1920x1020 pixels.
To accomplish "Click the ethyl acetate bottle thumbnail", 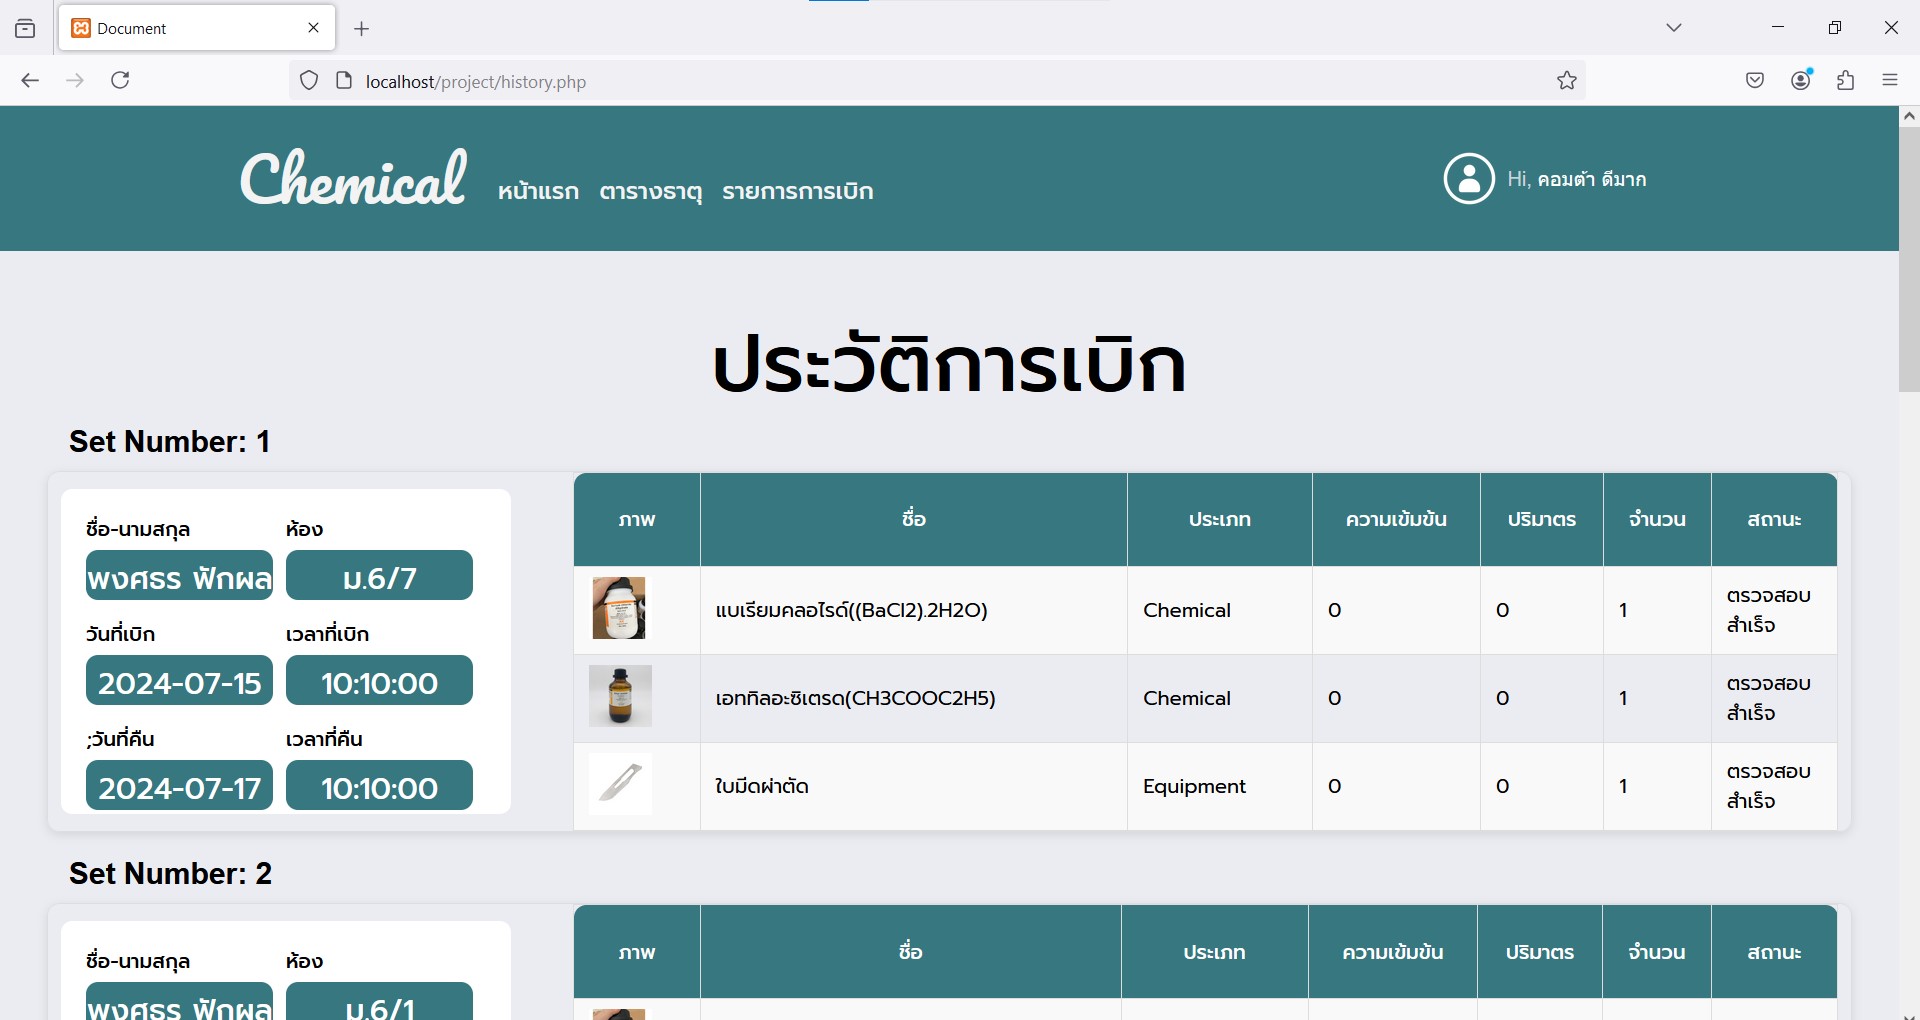I will point(620,696).
